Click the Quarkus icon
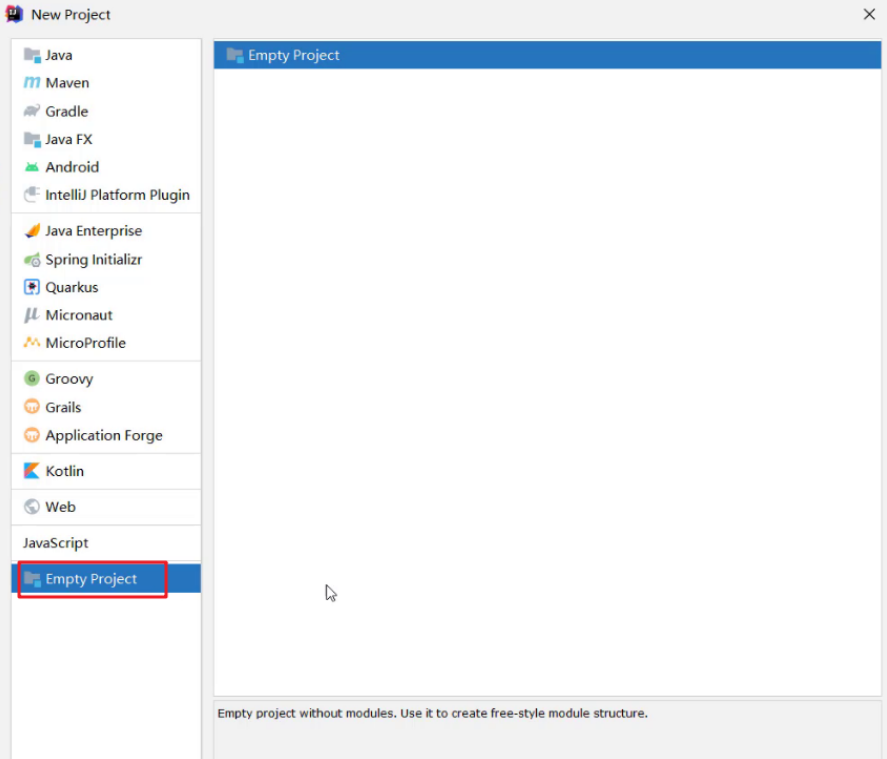This screenshot has width=887, height=759. (x=32, y=287)
